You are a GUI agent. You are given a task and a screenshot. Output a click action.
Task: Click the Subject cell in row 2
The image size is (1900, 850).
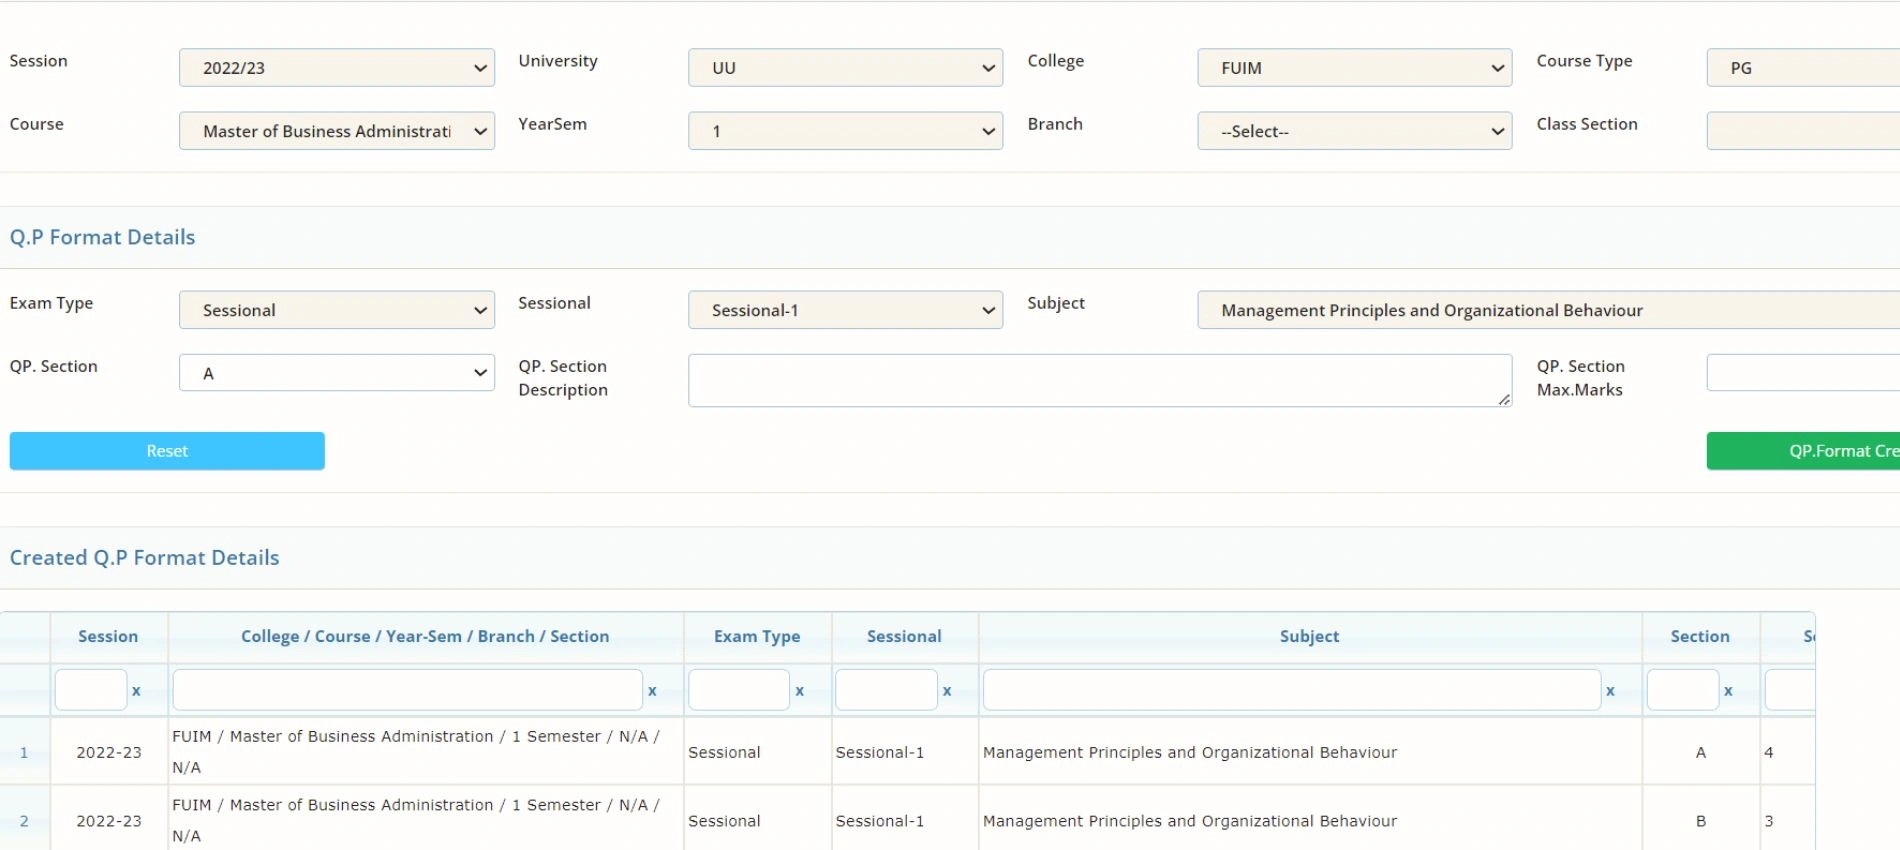coord(1310,821)
